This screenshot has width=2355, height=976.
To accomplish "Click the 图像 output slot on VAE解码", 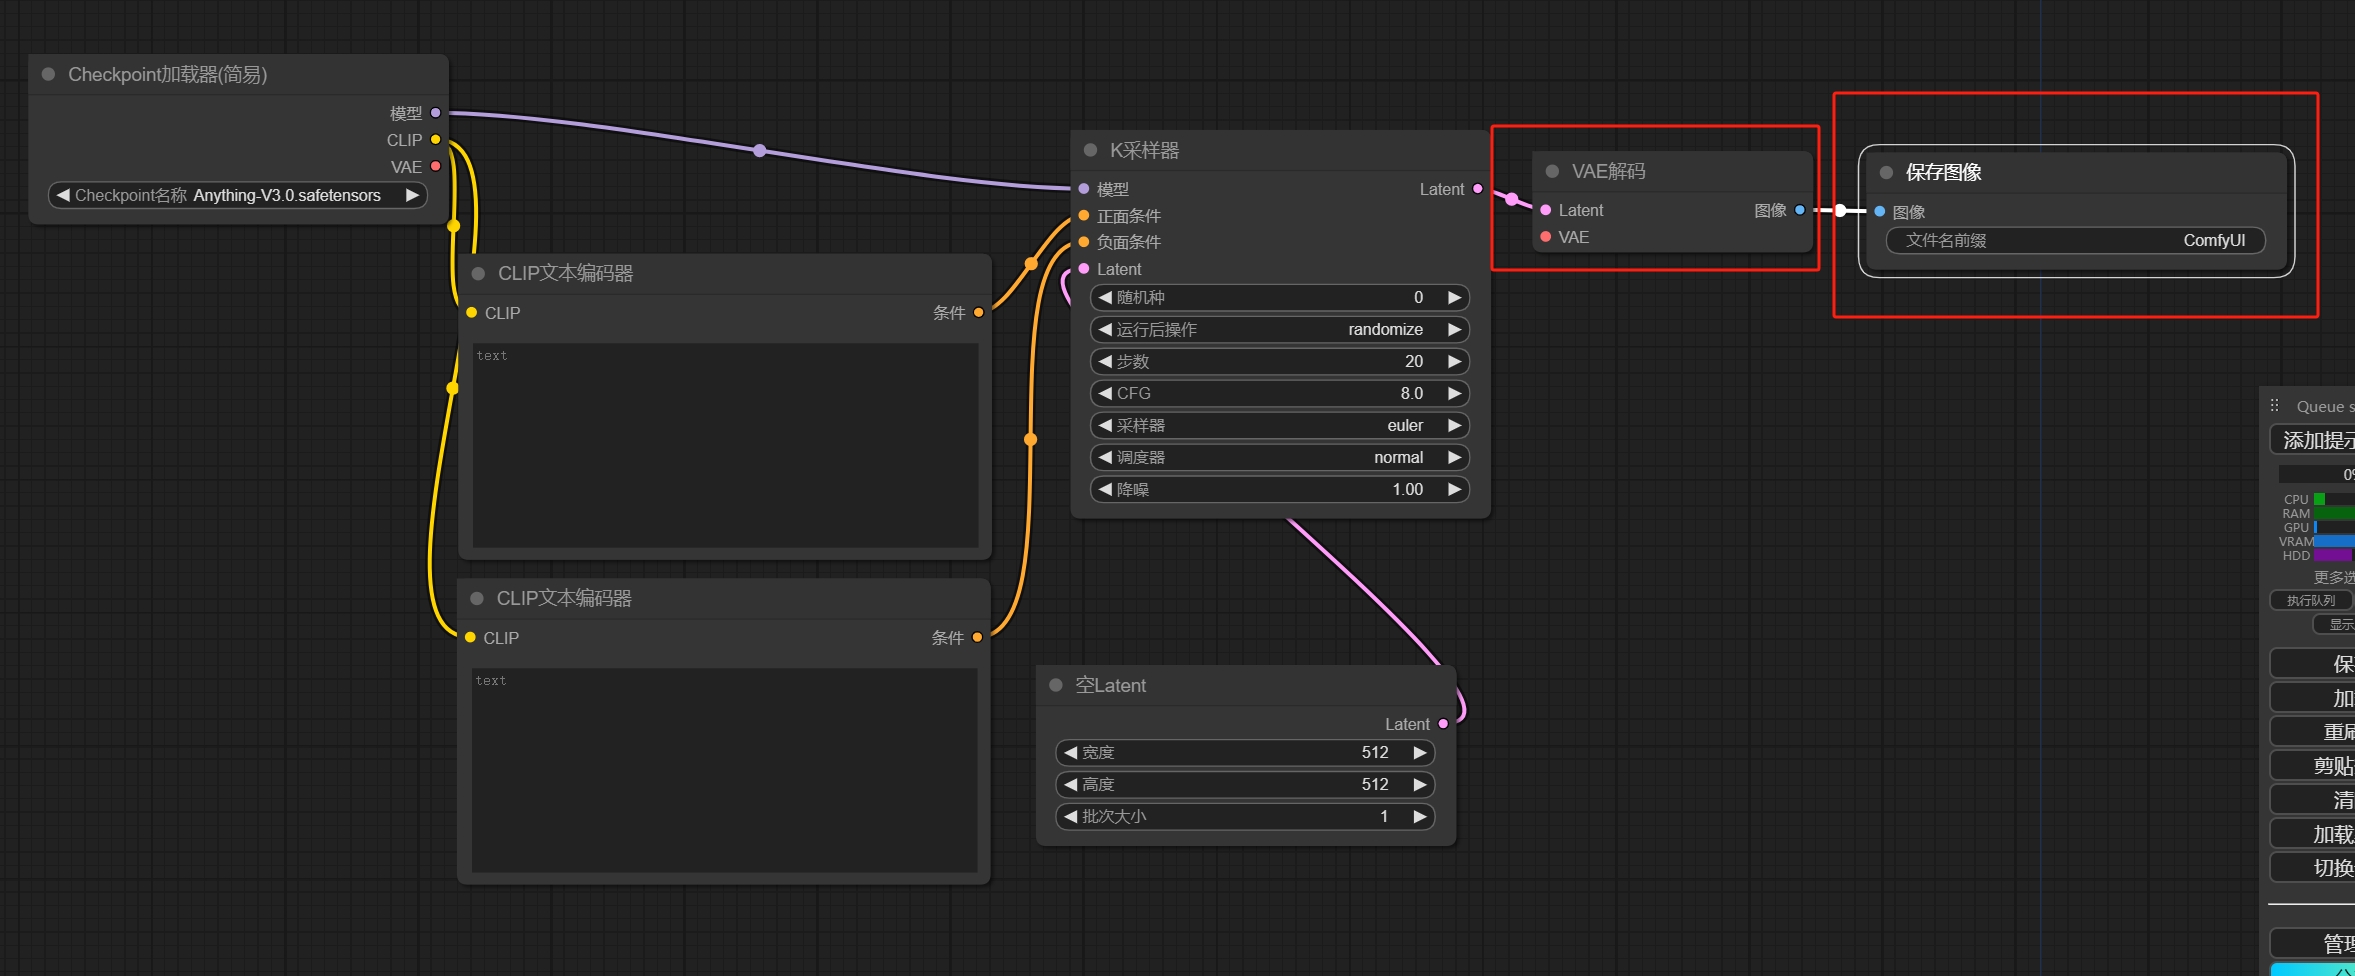I will pyautogui.click(x=1799, y=210).
